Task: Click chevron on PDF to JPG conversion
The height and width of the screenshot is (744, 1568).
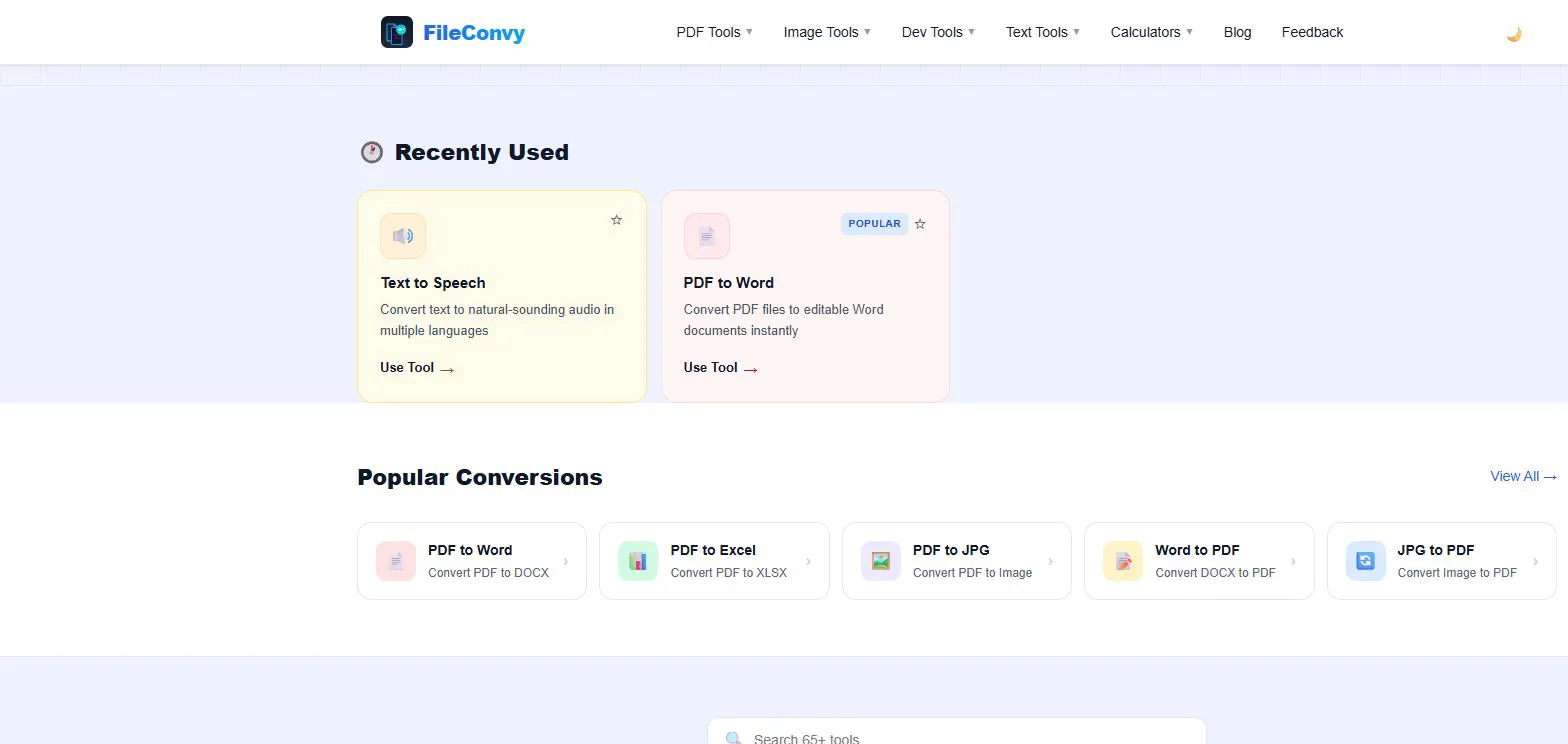Action: click(x=1050, y=561)
